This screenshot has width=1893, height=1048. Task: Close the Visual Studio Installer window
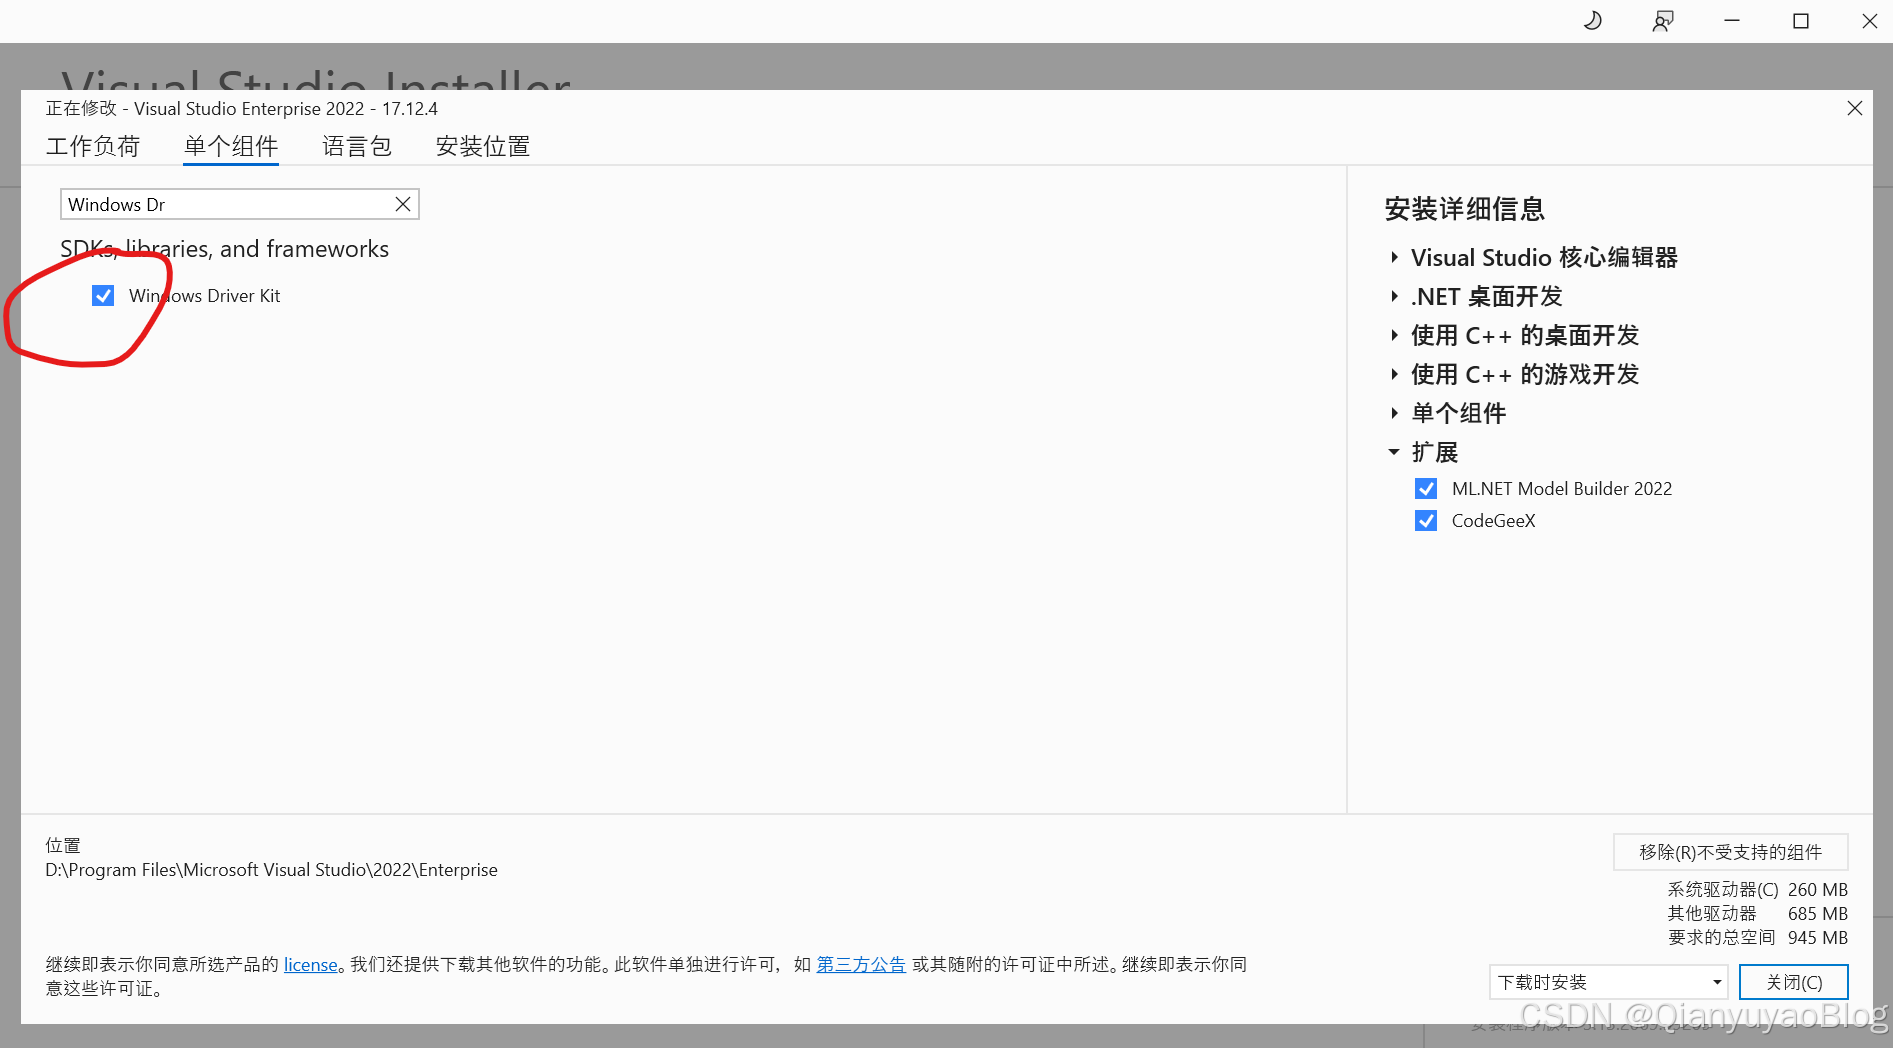click(x=1869, y=21)
